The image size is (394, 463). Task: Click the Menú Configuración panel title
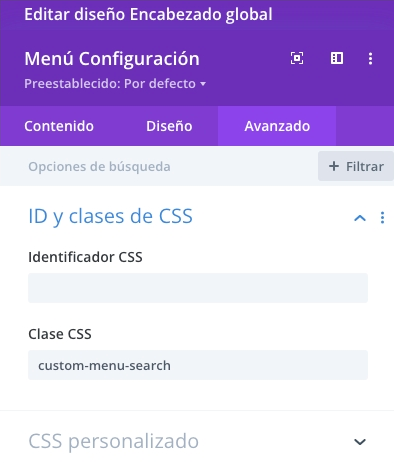pyautogui.click(x=112, y=59)
